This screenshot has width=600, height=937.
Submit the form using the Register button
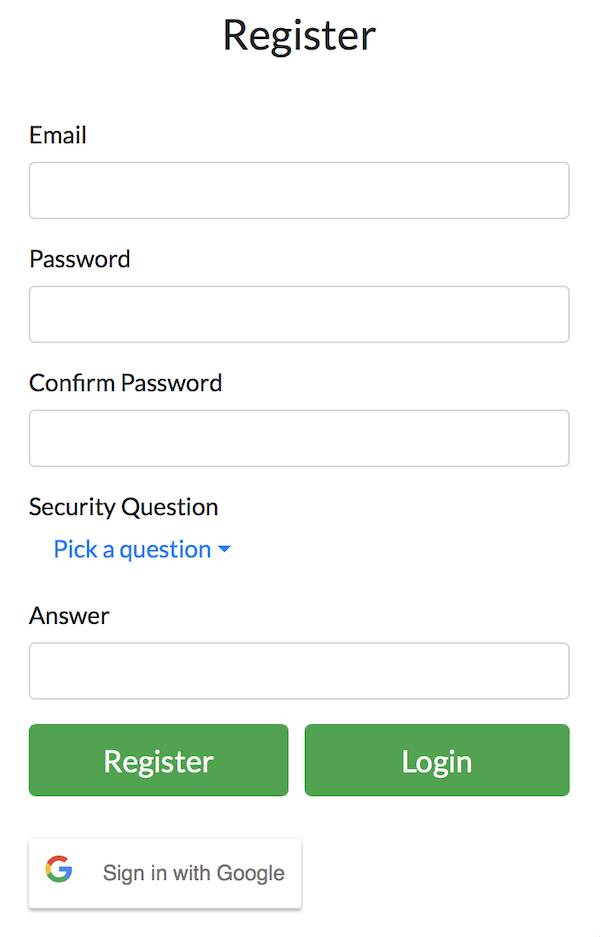pos(158,760)
